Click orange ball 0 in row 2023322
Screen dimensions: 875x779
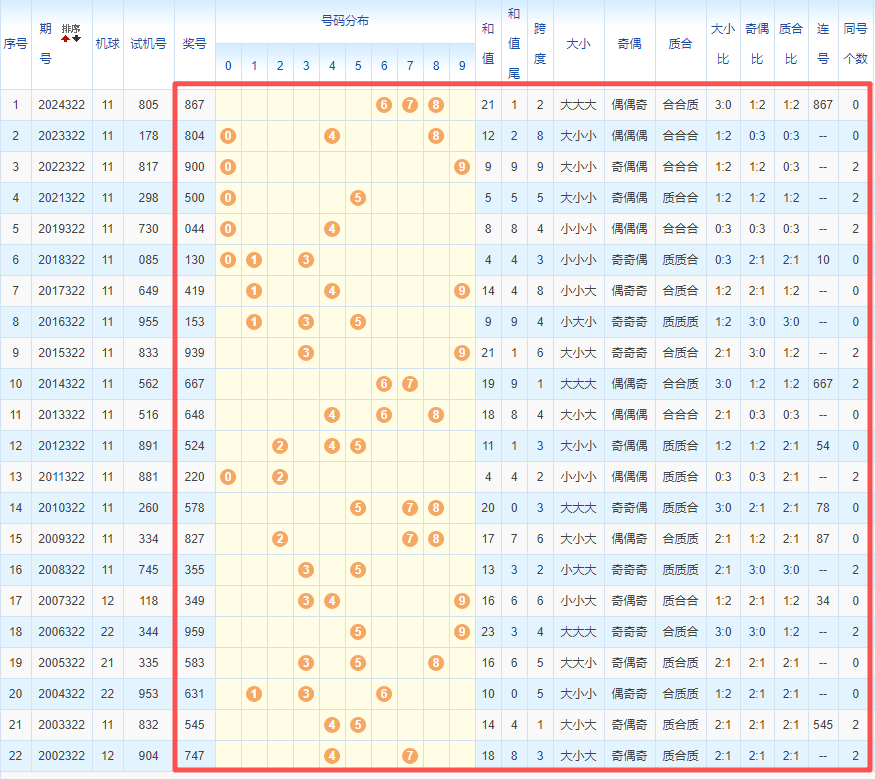click(228, 136)
